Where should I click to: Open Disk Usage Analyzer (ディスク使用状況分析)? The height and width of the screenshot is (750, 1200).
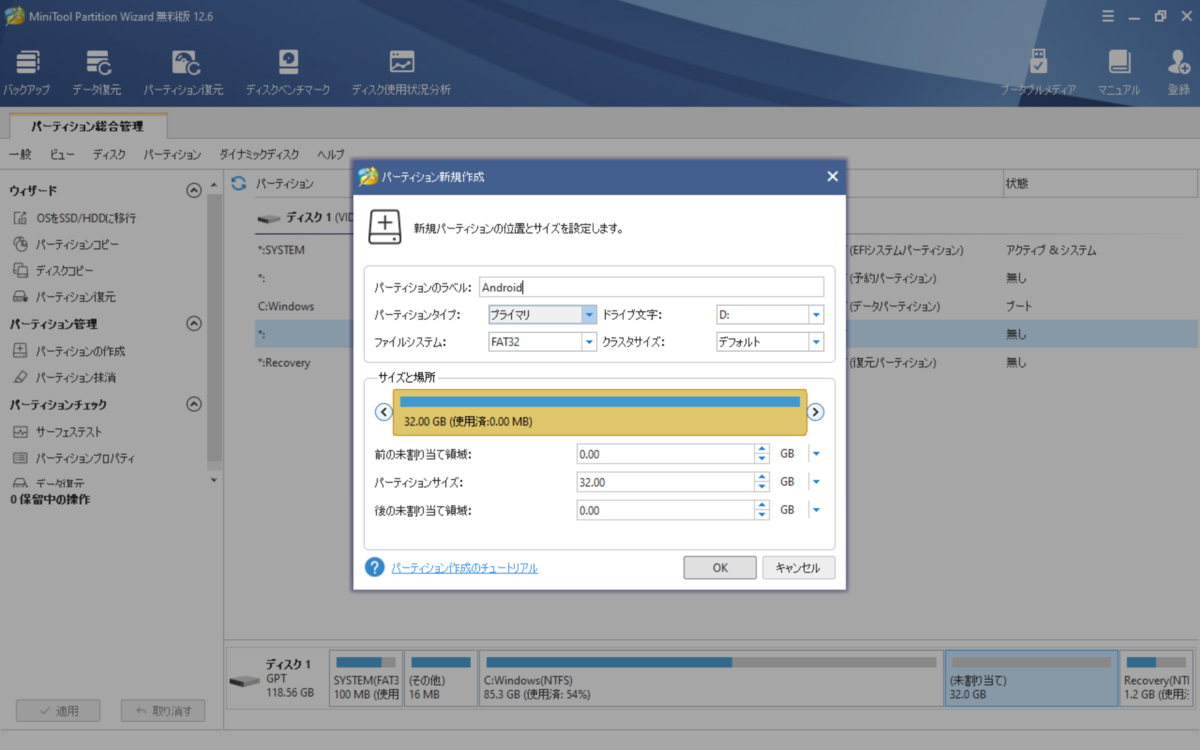[401, 72]
